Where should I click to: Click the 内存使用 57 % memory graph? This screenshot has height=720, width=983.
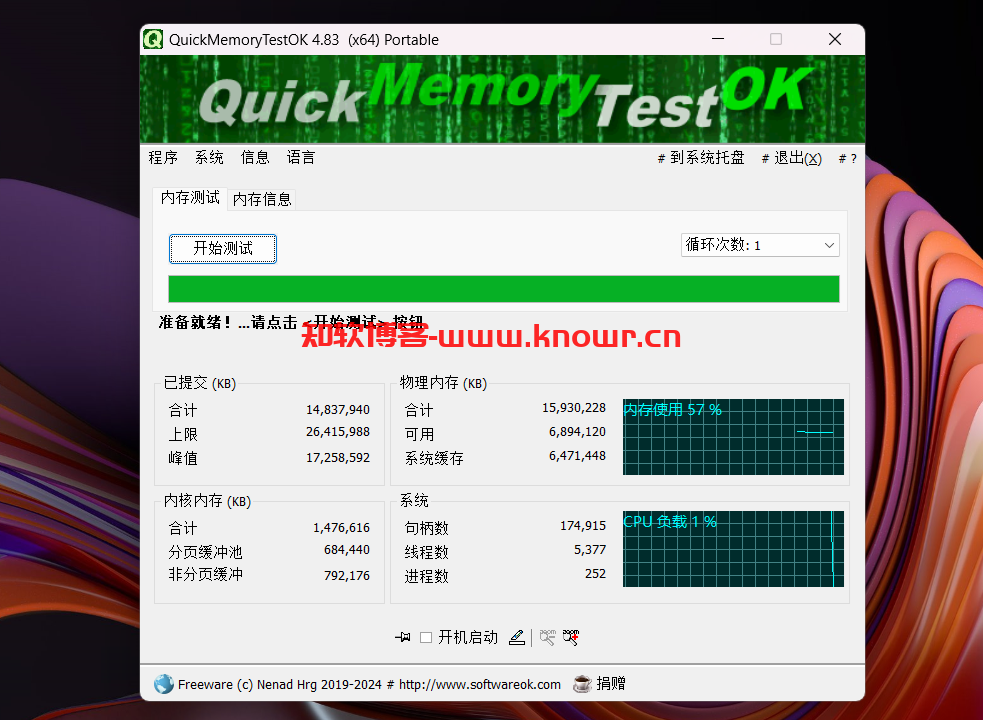(733, 437)
